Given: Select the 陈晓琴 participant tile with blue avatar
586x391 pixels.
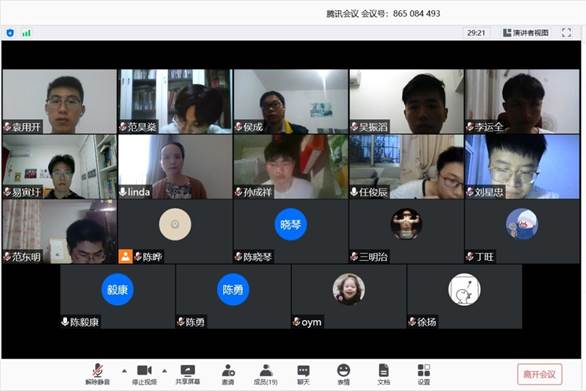Looking at the screenshot, I should [x=290, y=232].
